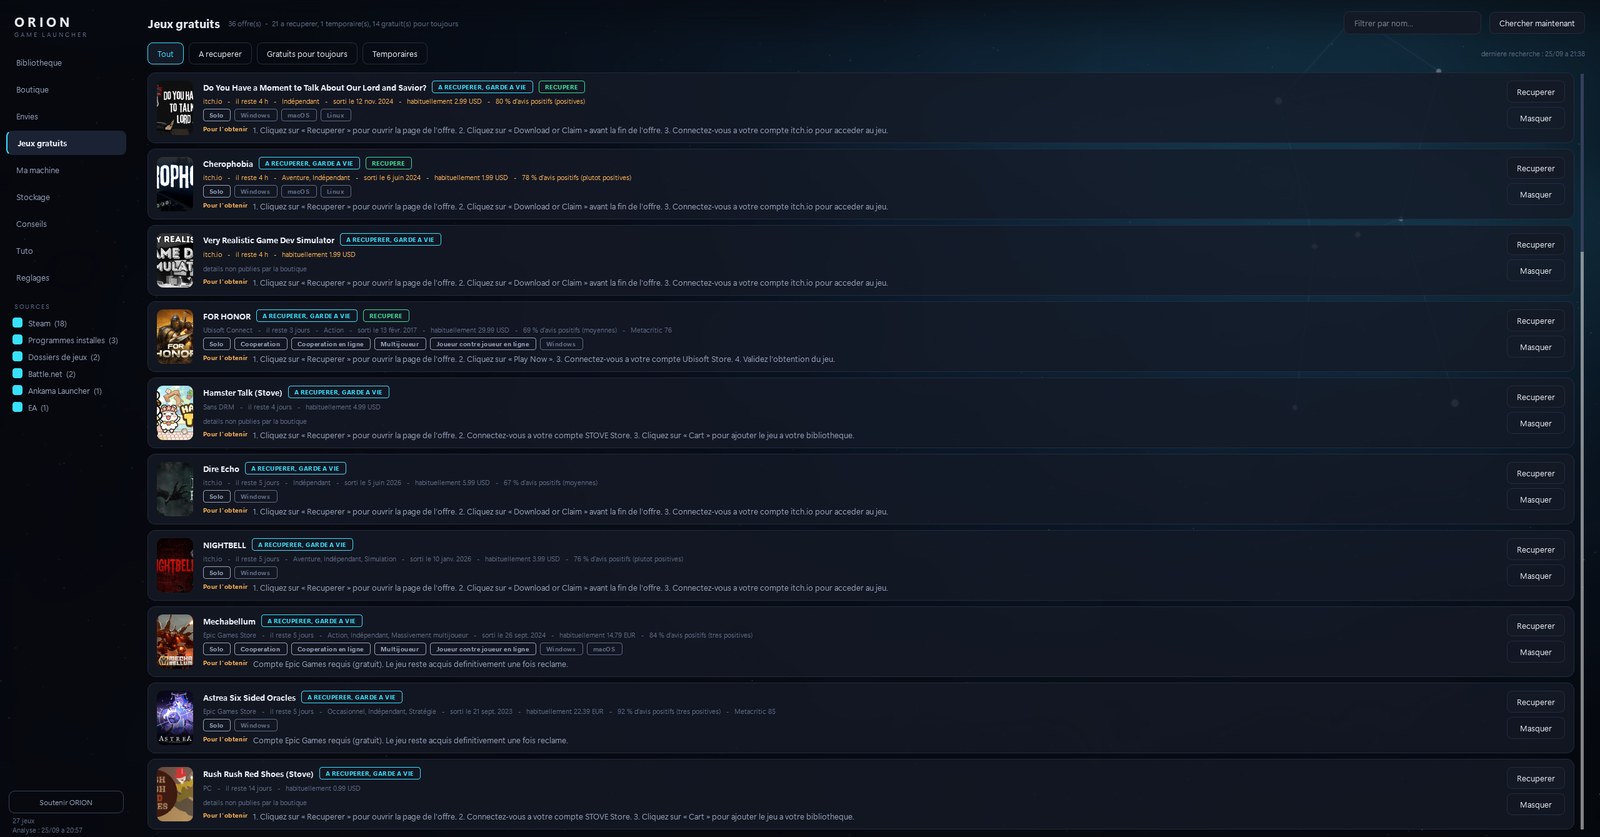Click the RECUPERE badge on FOR HONOR

[386, 316]
